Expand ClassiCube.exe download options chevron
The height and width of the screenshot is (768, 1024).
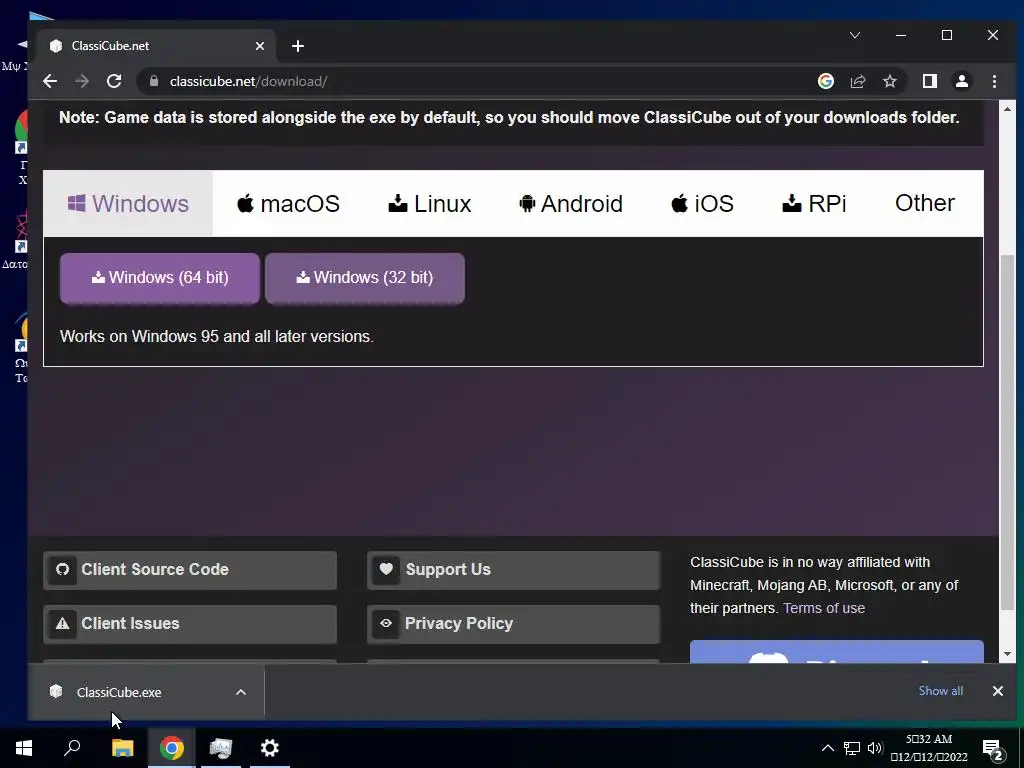241,692
